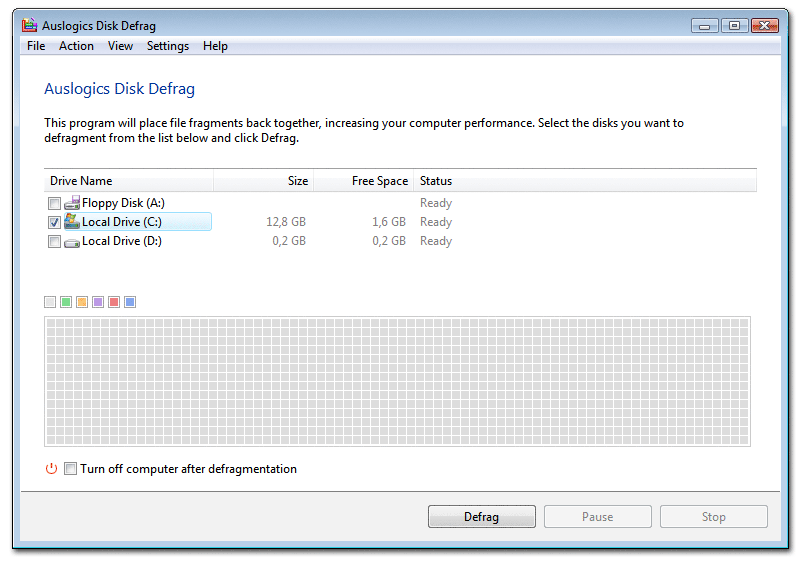The width and height of the screenshot is (800, 565).
Task: Open the View menu
Action: [120, 46]
